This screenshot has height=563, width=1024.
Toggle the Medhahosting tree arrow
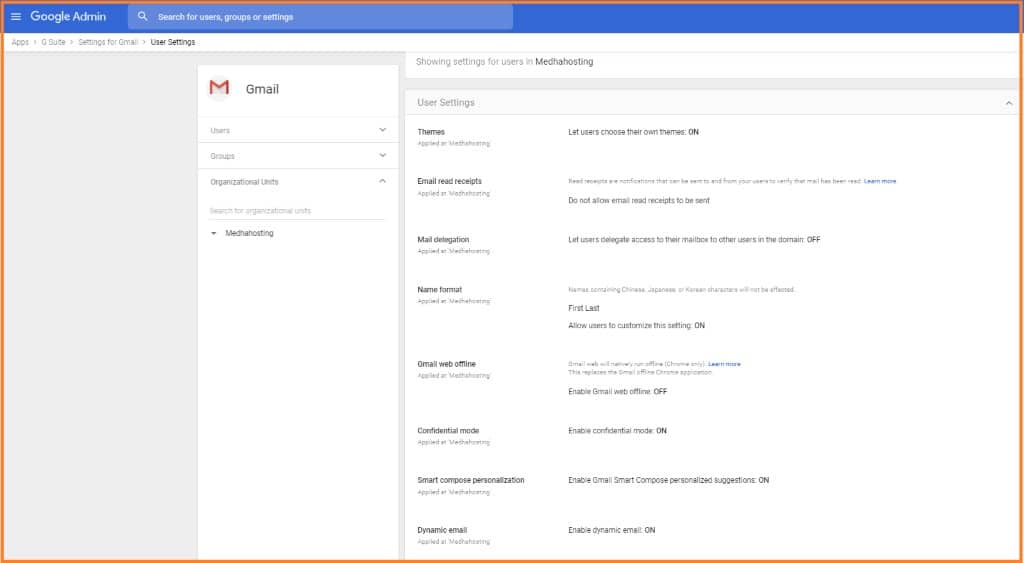214,234
